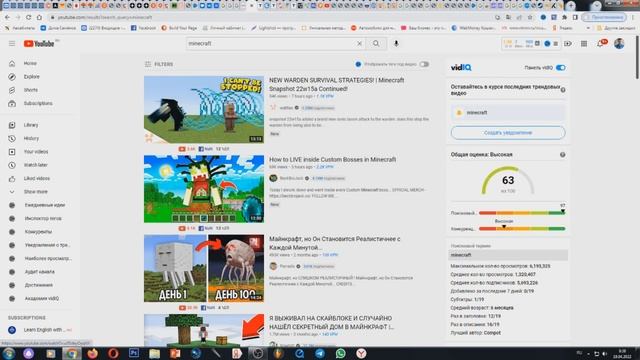Open NEW WARDEN SURVIVAL STRATEGIES title link
Viewport: 640px width, 360px height.
click(336, 84)
